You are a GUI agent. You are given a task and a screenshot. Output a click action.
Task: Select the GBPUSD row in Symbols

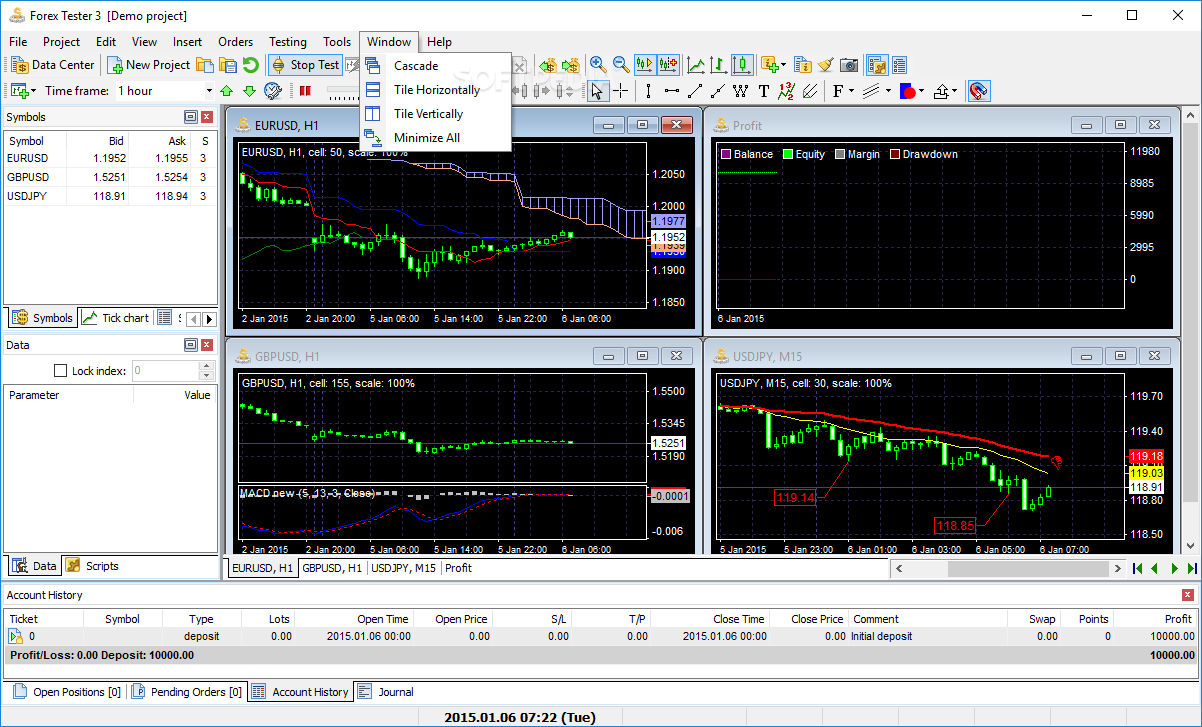pos(109,177)
